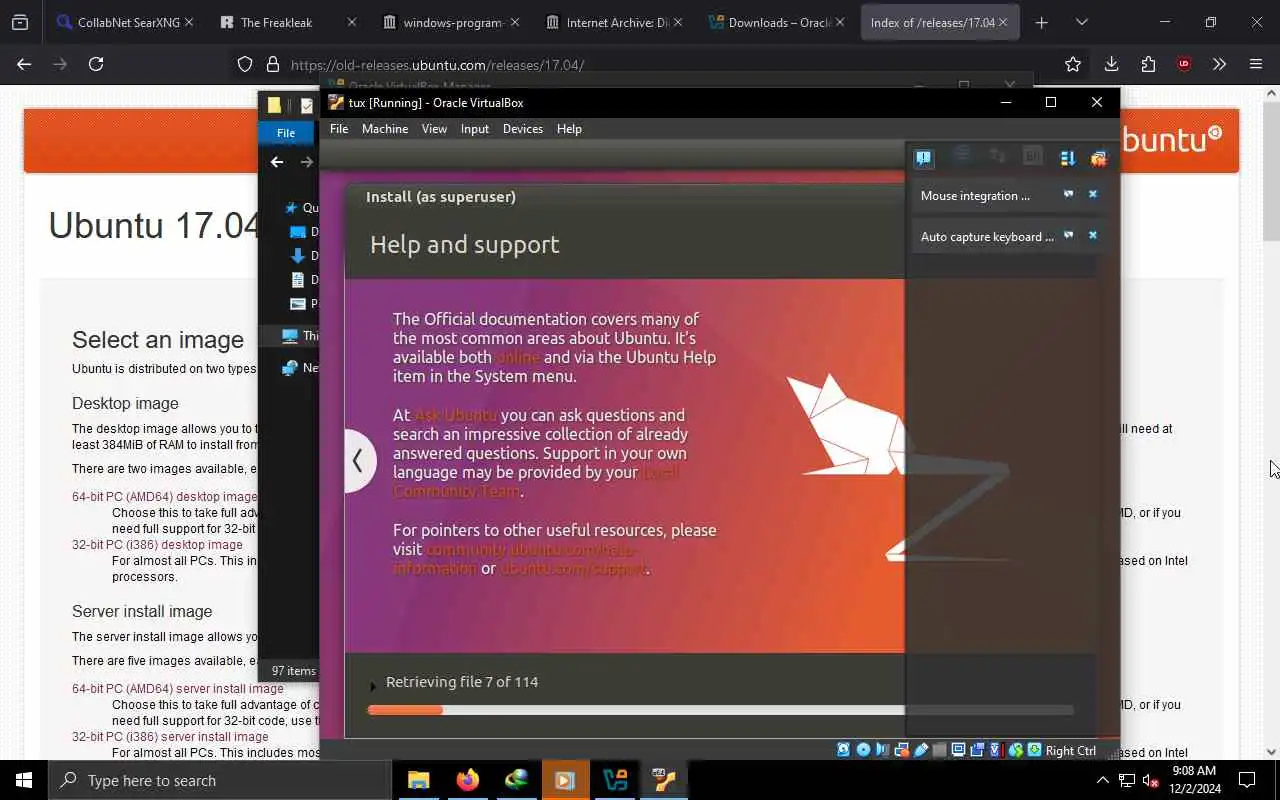
Task: Click the USB devices status icon
Action: [x=921, y=750]
